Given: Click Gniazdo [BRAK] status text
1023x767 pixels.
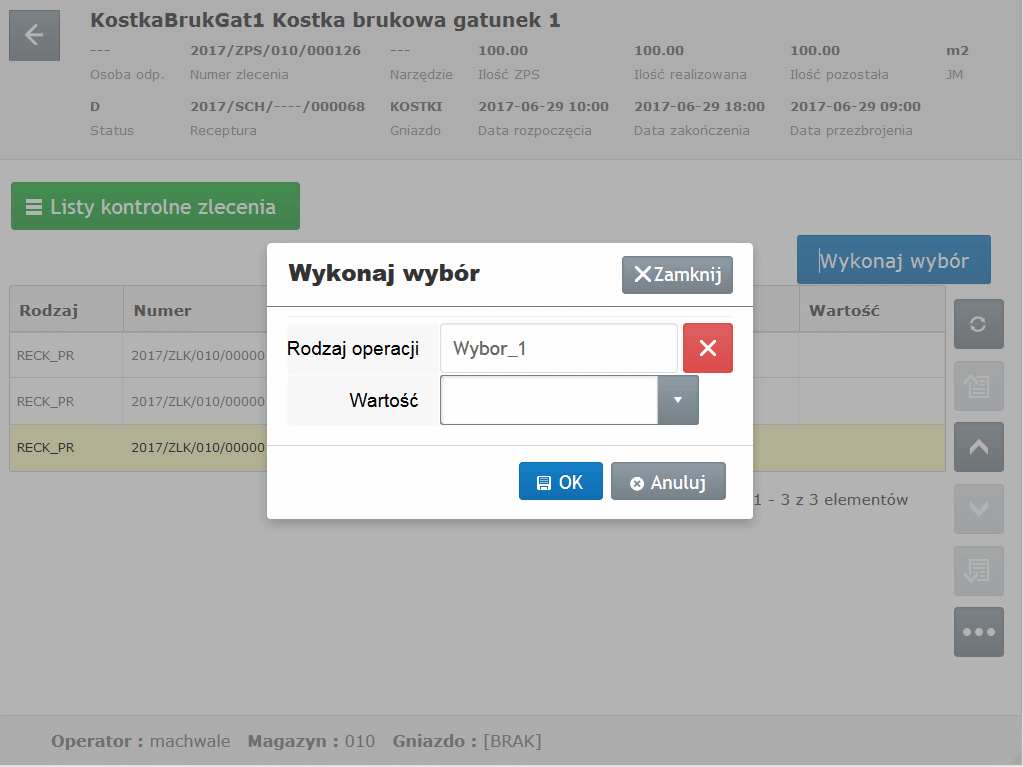Looking at the screenshot, I should [x=467, y=741].
